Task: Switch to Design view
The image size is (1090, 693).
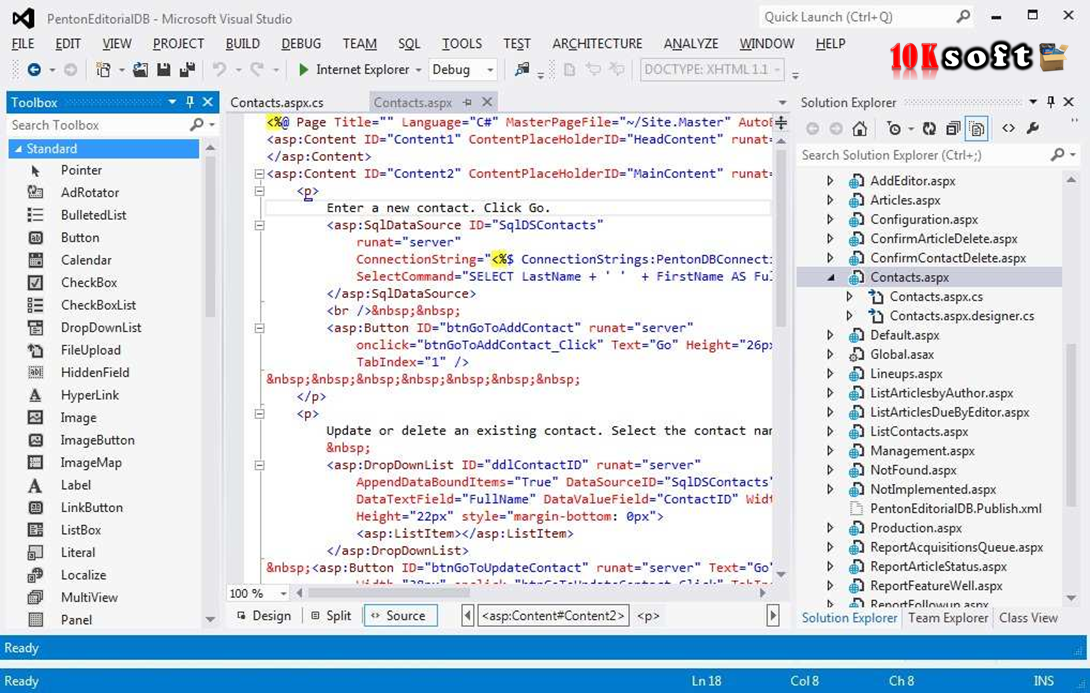Action: [x=264, y=616]
